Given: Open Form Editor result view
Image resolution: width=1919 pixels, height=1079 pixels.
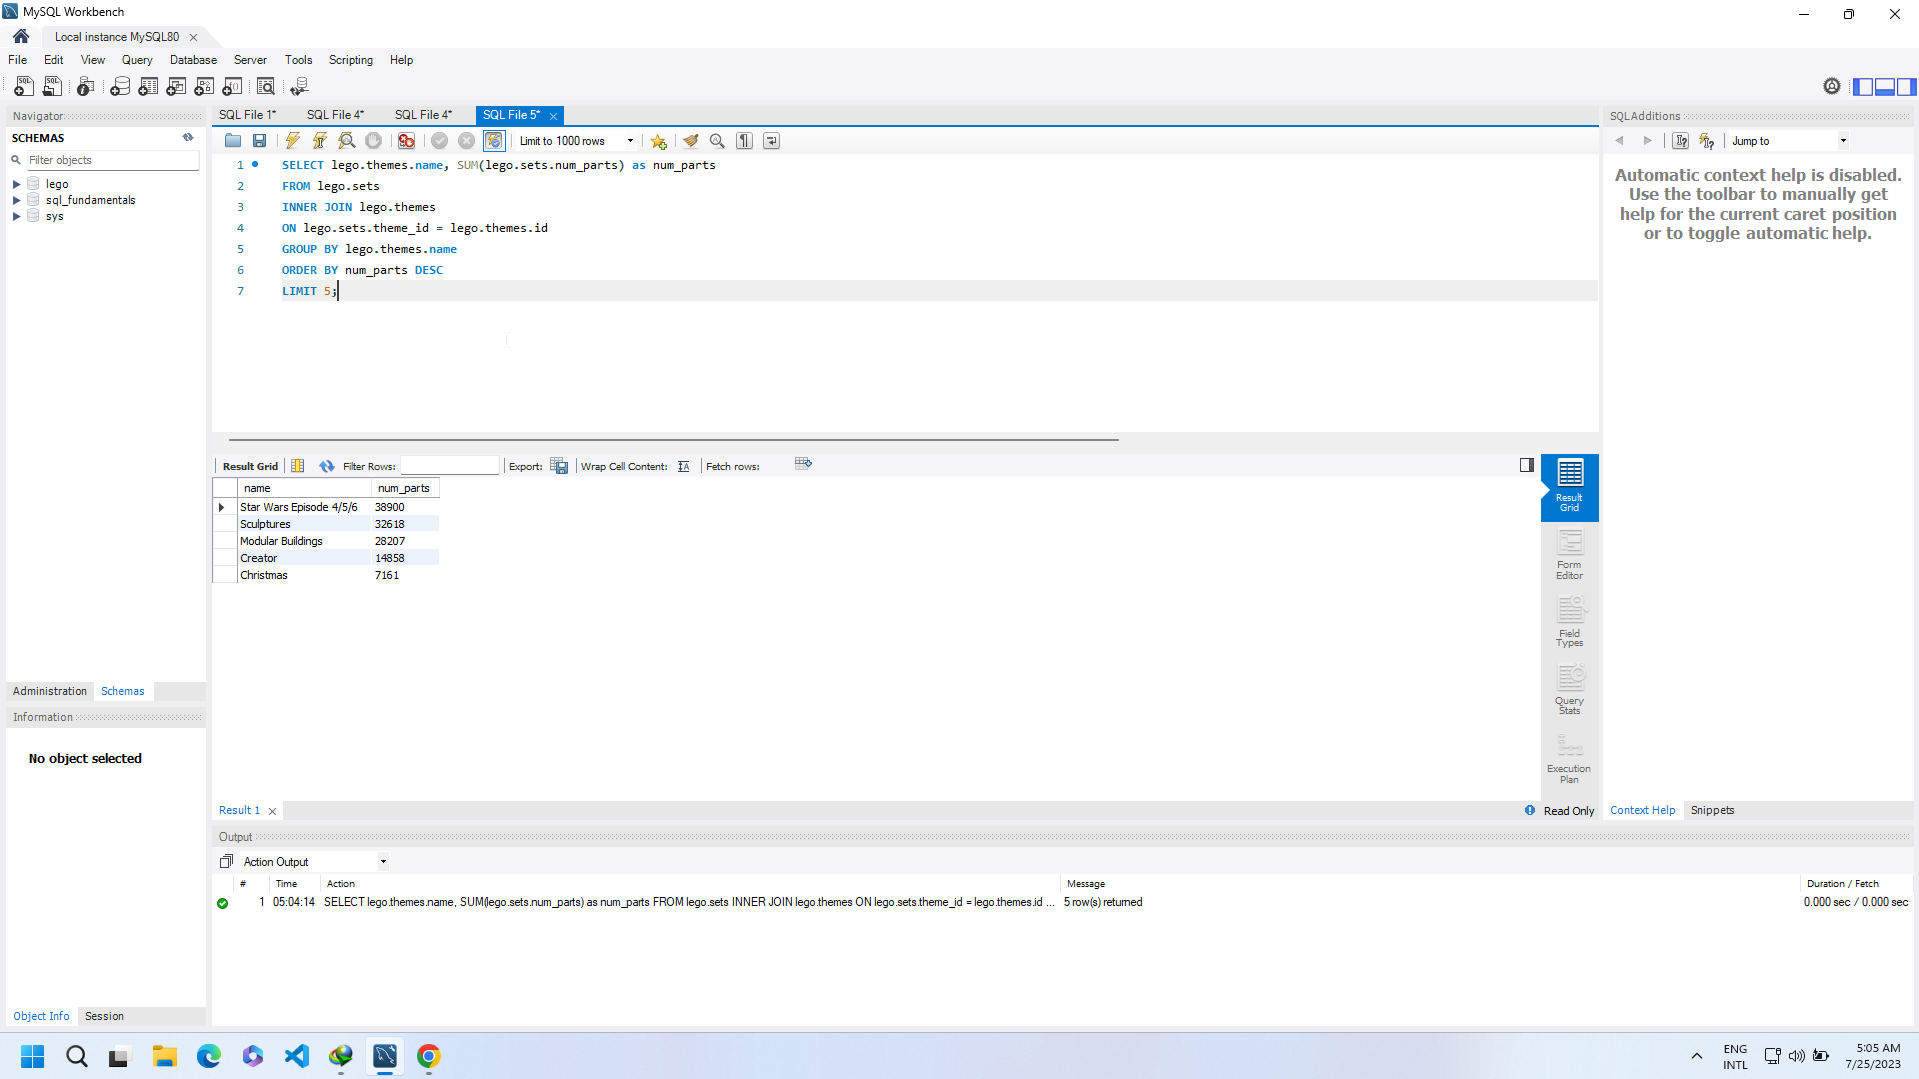Looking at the screenshot, I should tap(1569, 555).
